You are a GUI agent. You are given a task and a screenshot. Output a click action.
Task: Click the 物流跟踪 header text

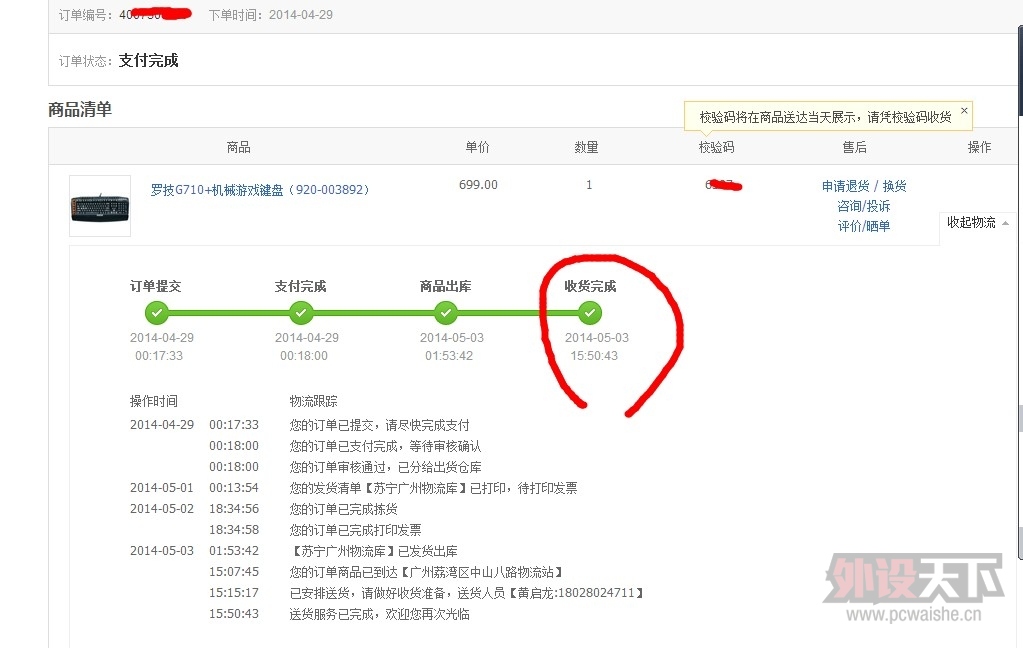[314, 401]
